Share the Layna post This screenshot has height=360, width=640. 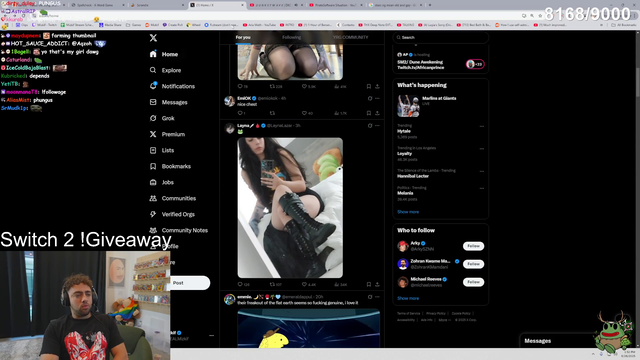(378, 284)
